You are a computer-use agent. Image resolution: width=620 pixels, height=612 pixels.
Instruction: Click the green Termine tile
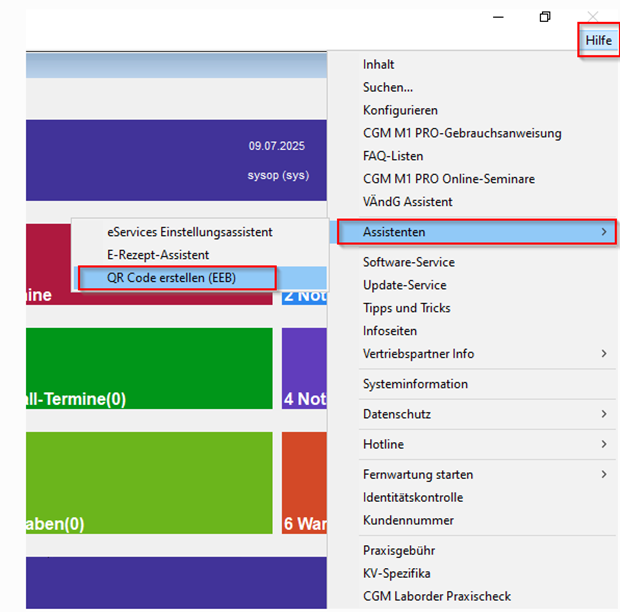click(150, 368)
